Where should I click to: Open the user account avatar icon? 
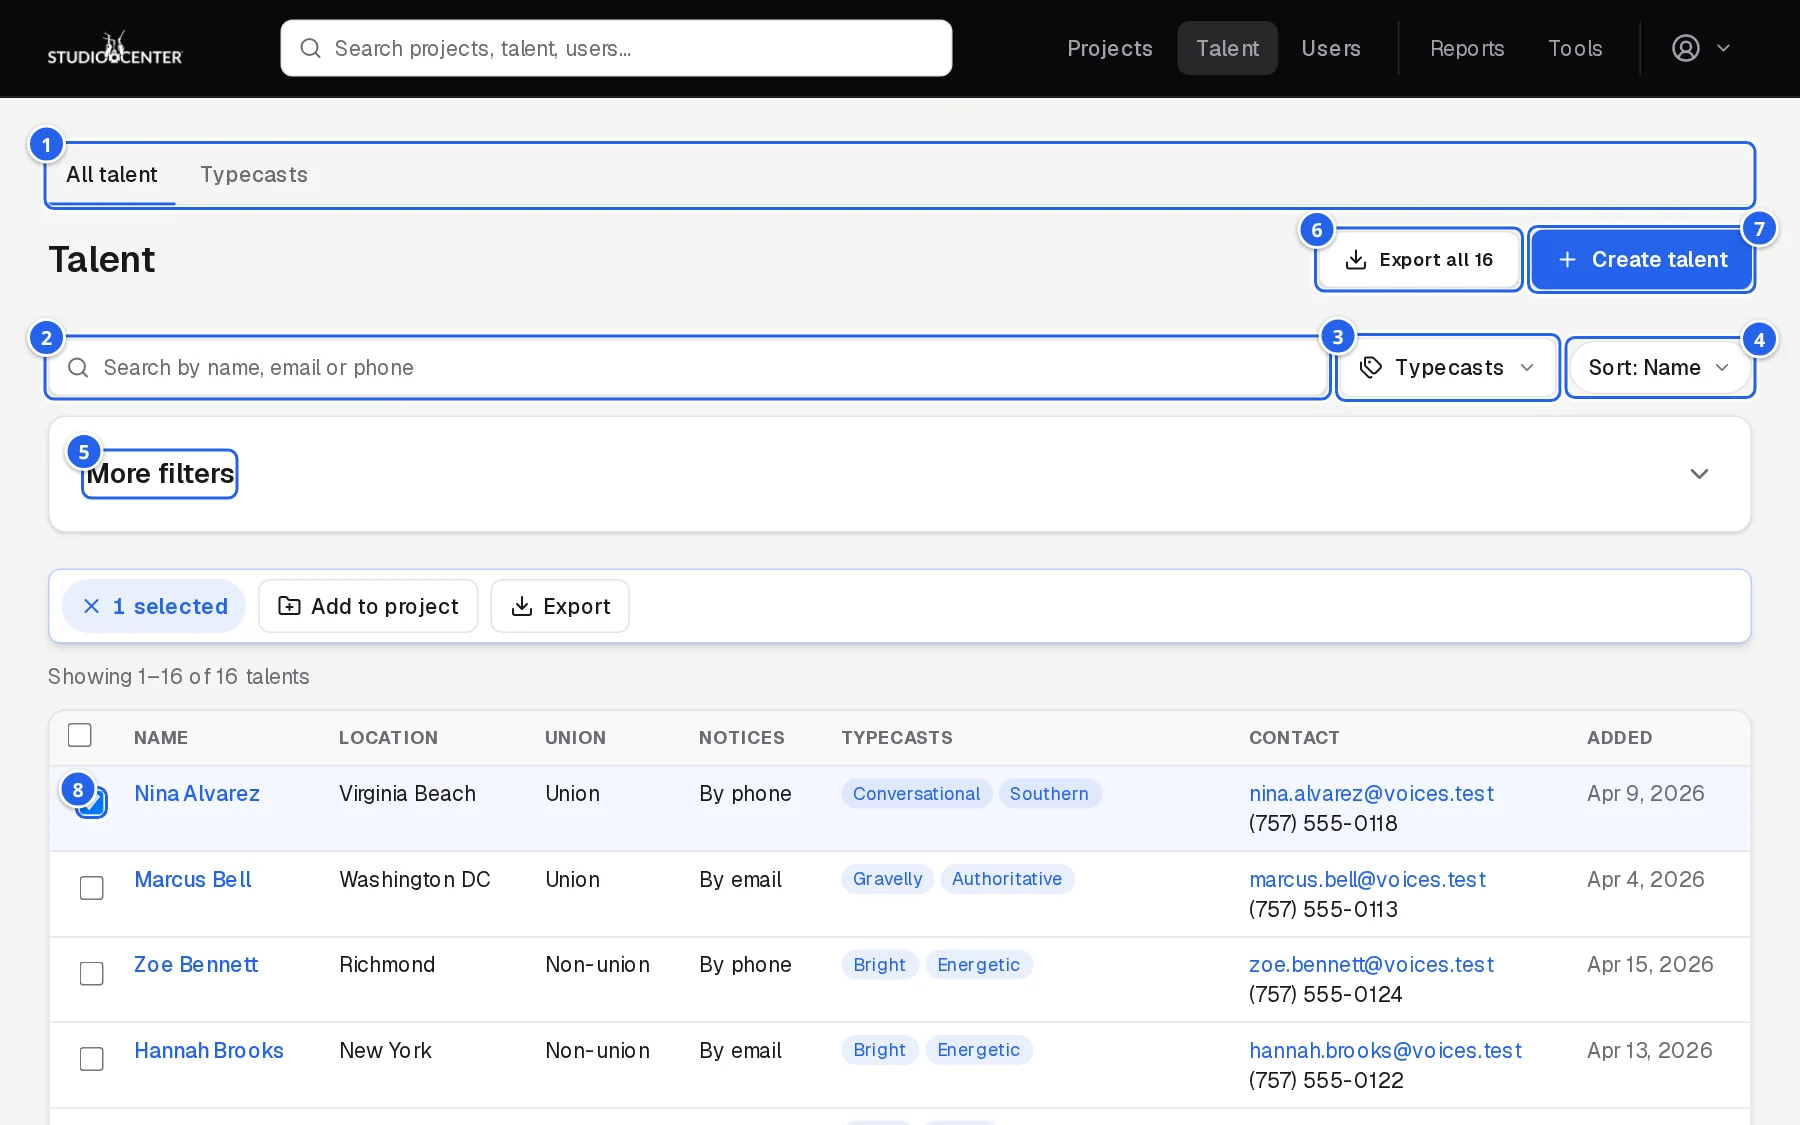(1685, 48)
